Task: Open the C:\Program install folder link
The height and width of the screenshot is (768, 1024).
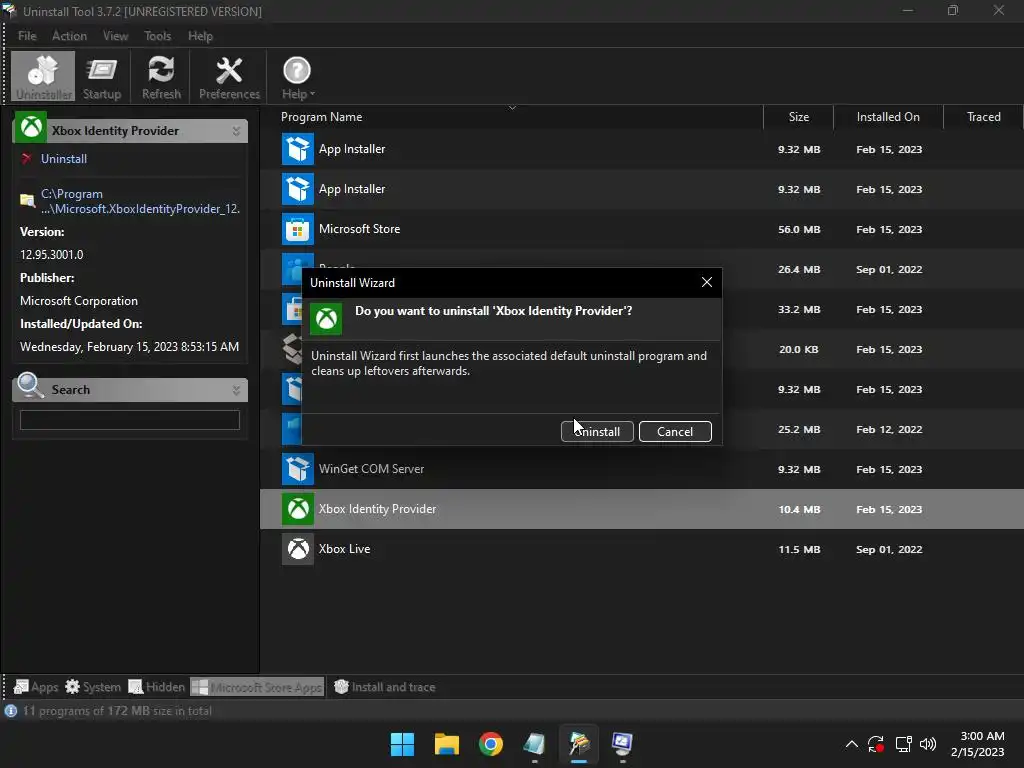Action: (140, 201)
